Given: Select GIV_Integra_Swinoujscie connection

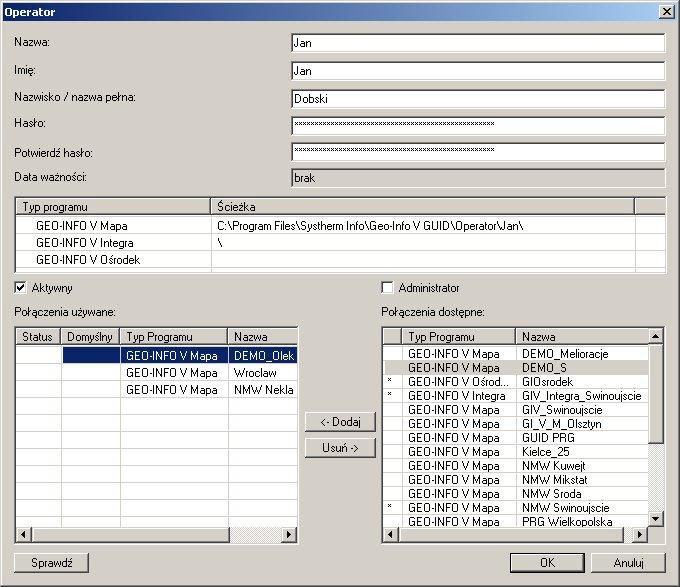Looking at the screenshot, I should click(516, 396).
